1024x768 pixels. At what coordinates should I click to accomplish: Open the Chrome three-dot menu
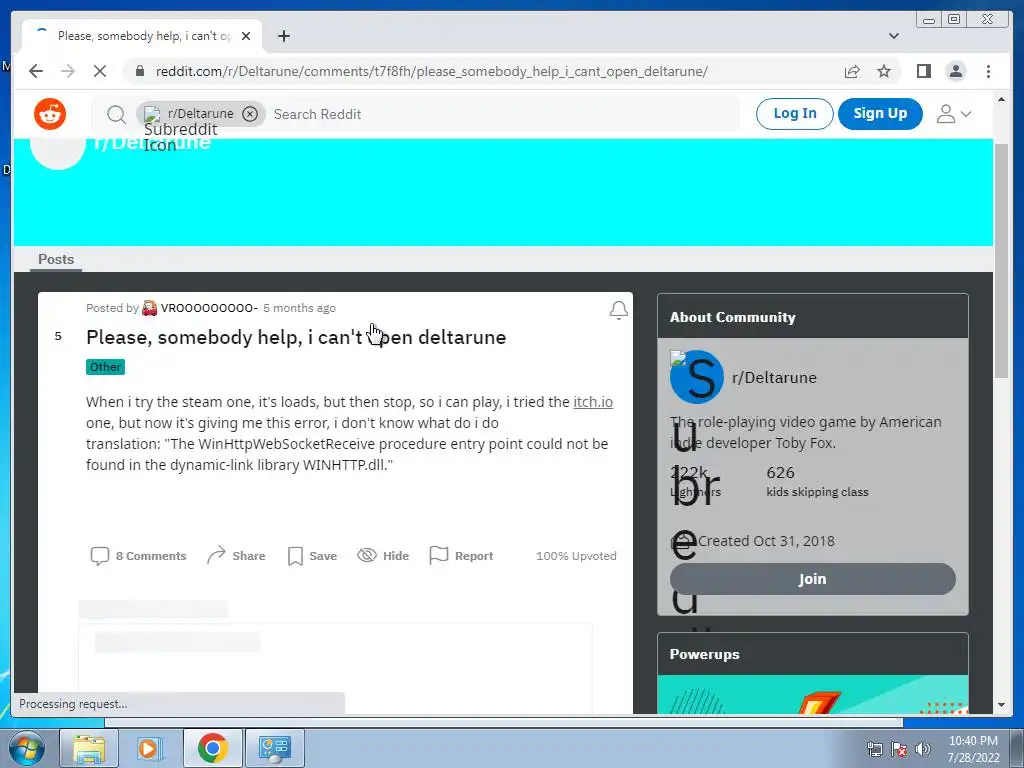pos(988,71)
